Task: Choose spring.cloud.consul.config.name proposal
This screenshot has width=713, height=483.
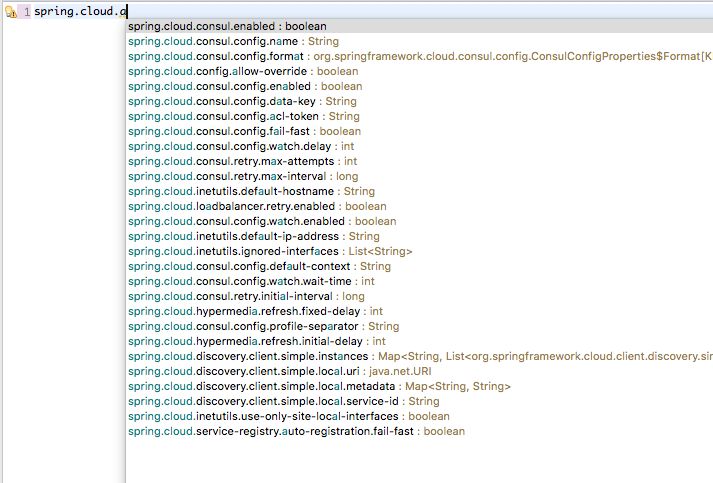Action: pos(419,41)
